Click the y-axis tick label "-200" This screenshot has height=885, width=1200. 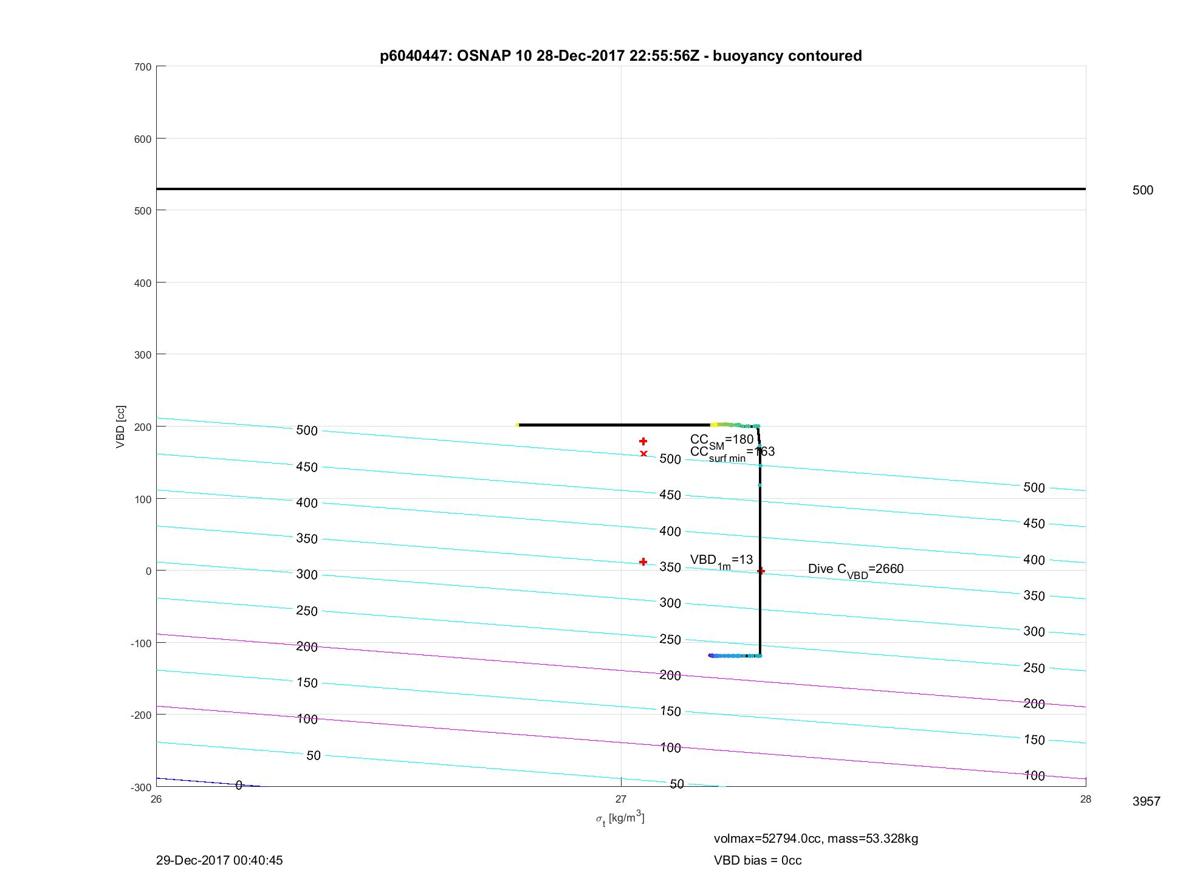[140, 715]
